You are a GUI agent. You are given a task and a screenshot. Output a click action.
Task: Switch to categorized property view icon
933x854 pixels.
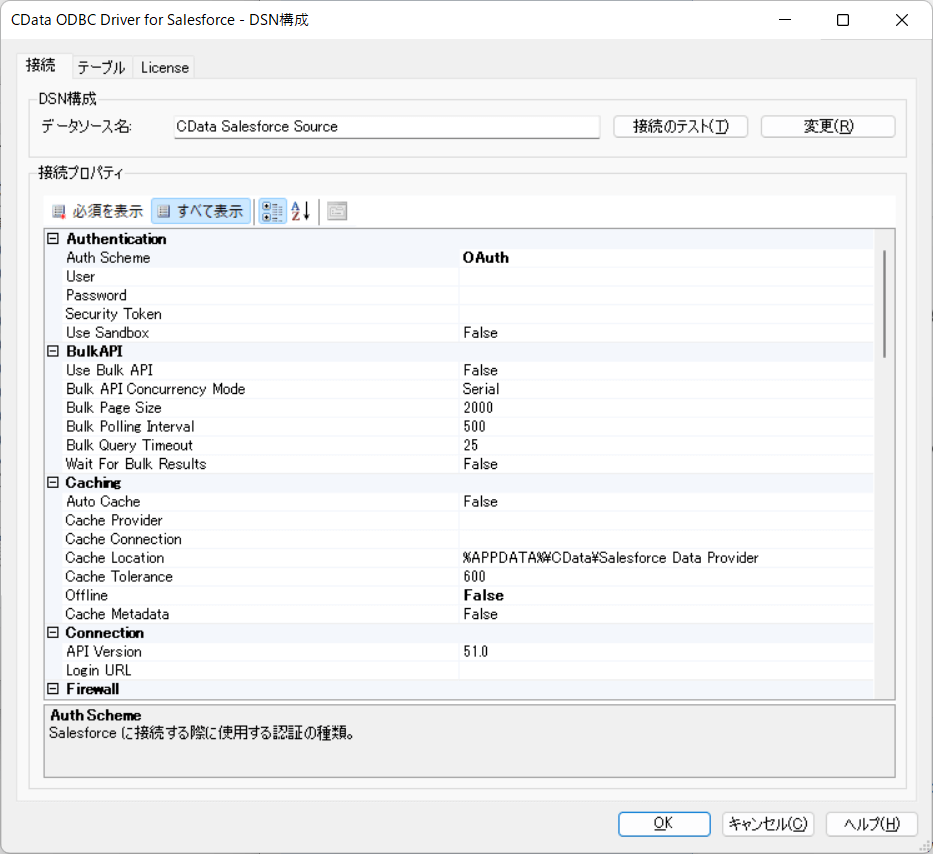tap(273, 211)
